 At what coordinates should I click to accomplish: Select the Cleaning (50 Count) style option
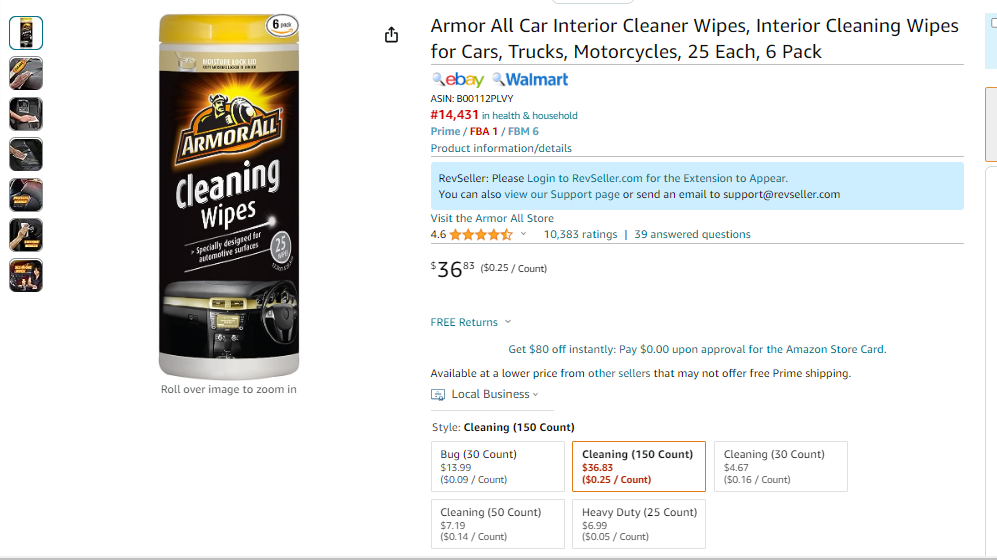498,524
